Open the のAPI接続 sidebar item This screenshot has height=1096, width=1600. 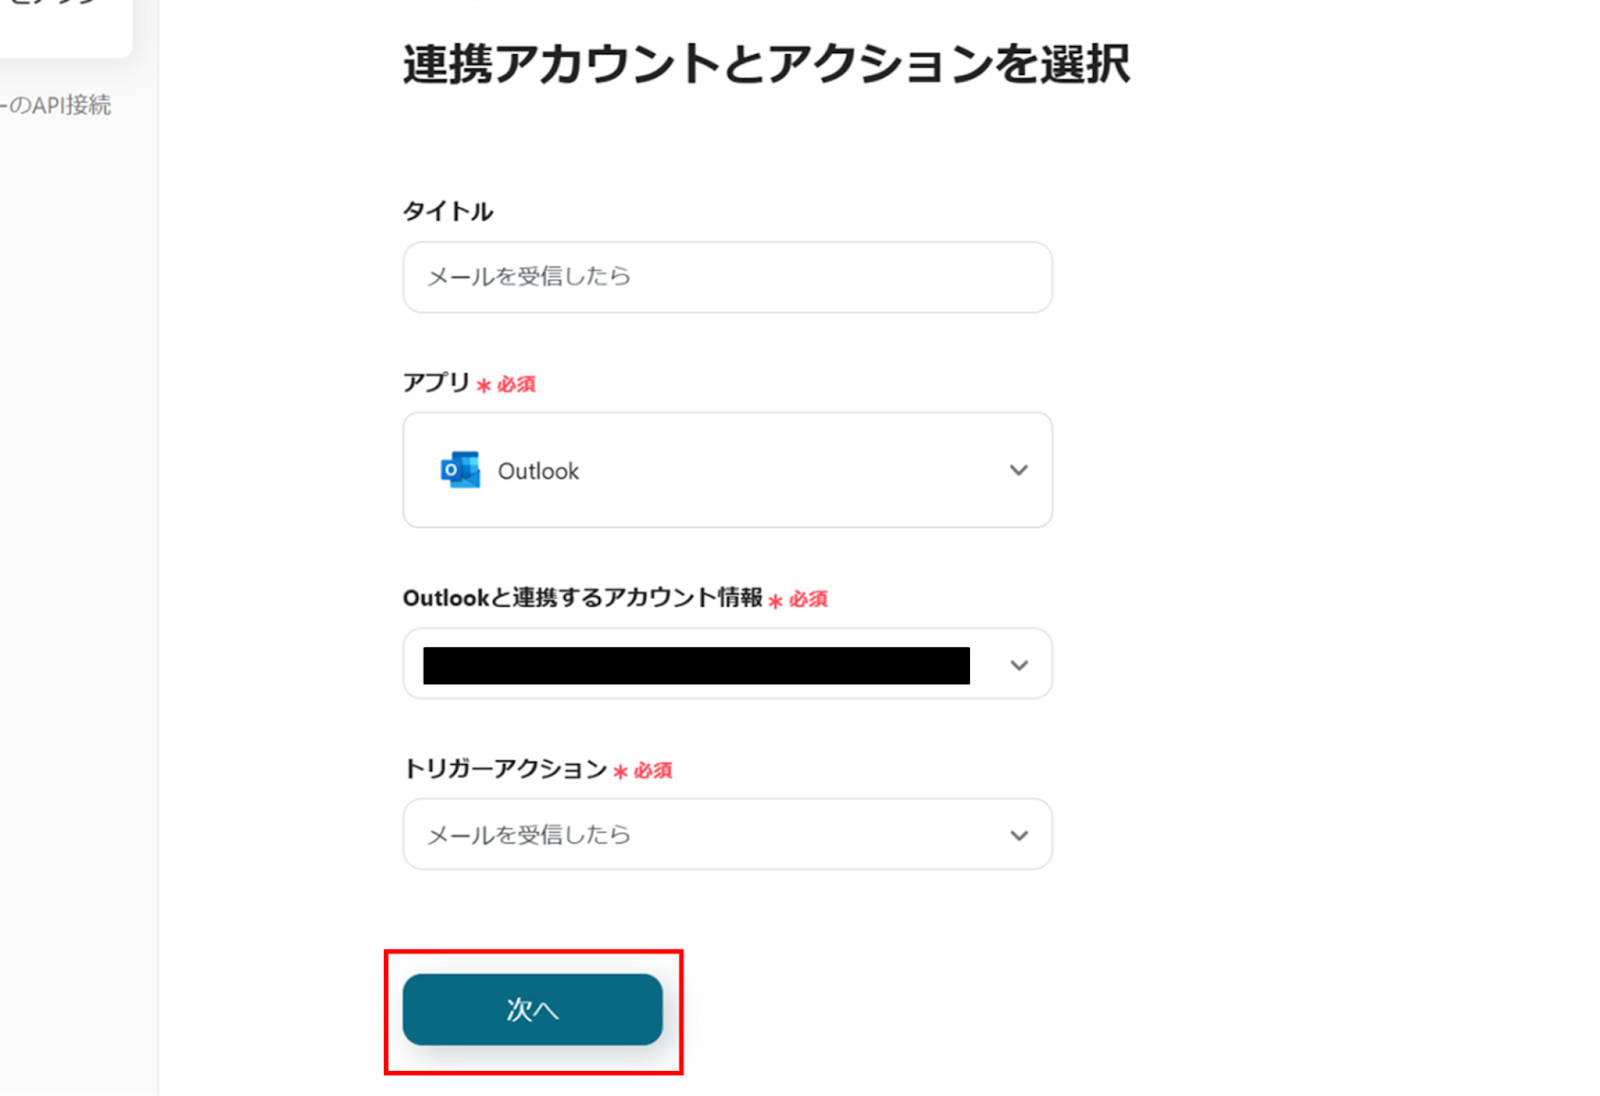[58, 105]
